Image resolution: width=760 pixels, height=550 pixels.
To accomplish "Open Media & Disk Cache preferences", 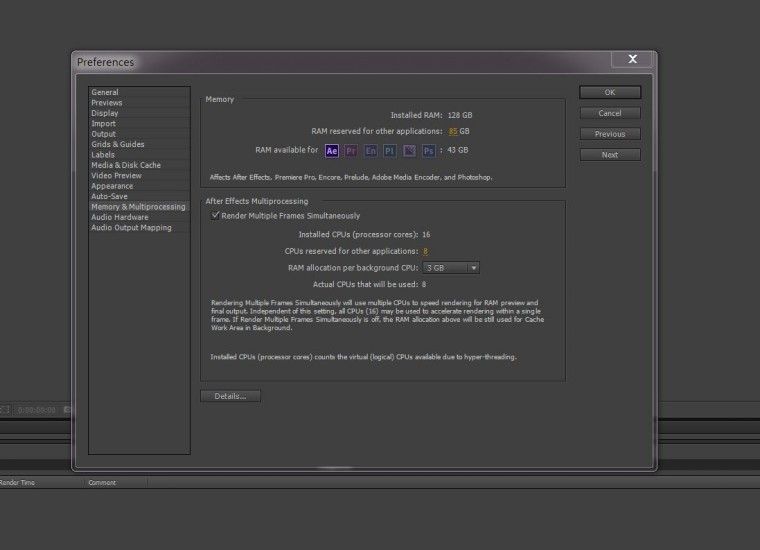I will pyautogui.click(x=126, y=165).
